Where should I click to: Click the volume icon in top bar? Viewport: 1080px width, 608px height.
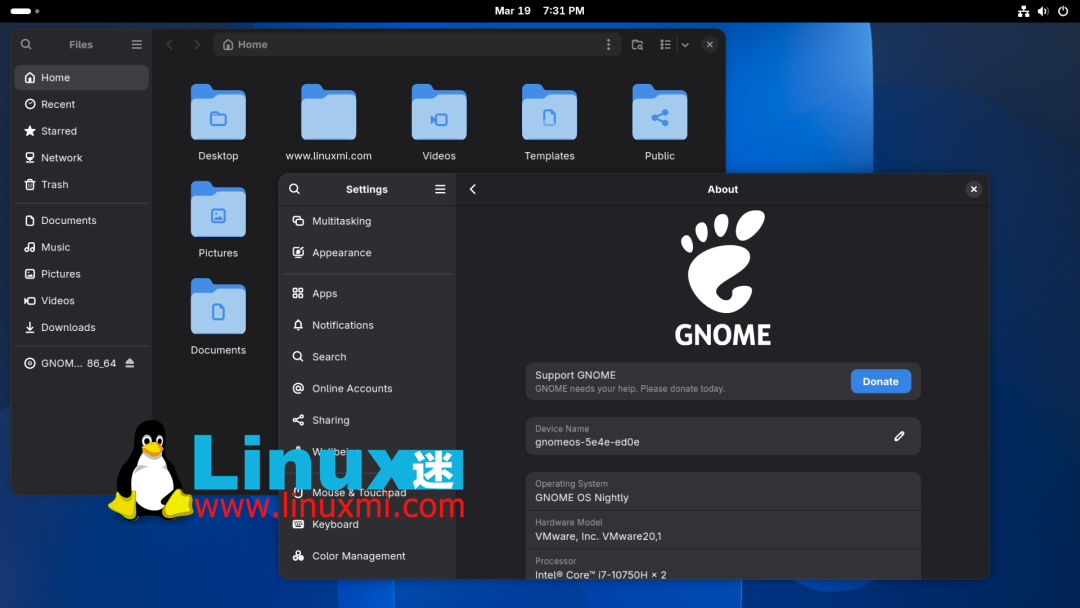click(x=1041, y=11)
